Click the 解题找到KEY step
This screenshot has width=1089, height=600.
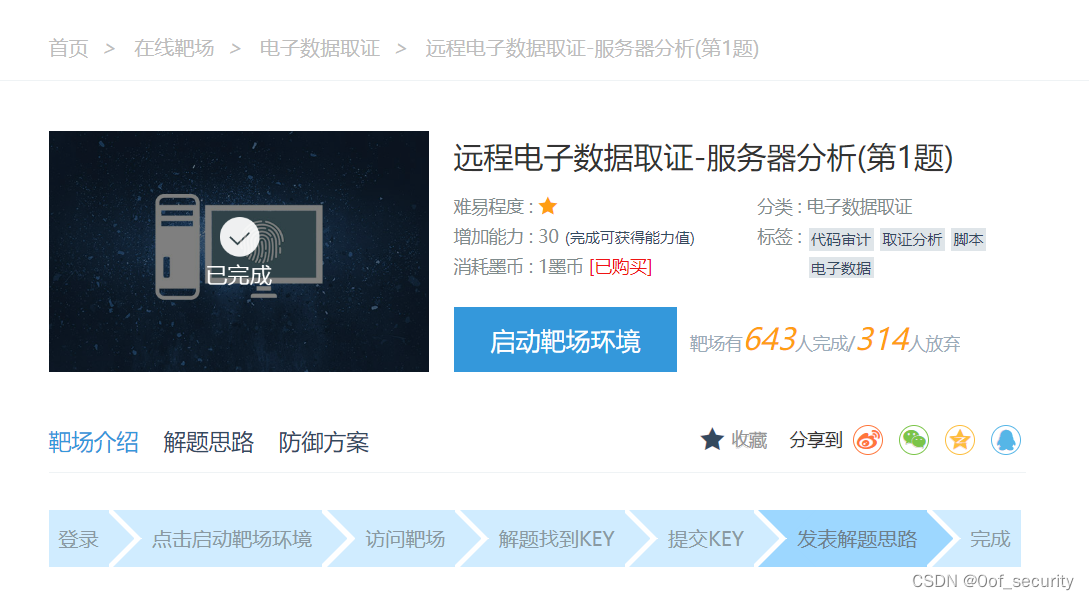[556, 539]
